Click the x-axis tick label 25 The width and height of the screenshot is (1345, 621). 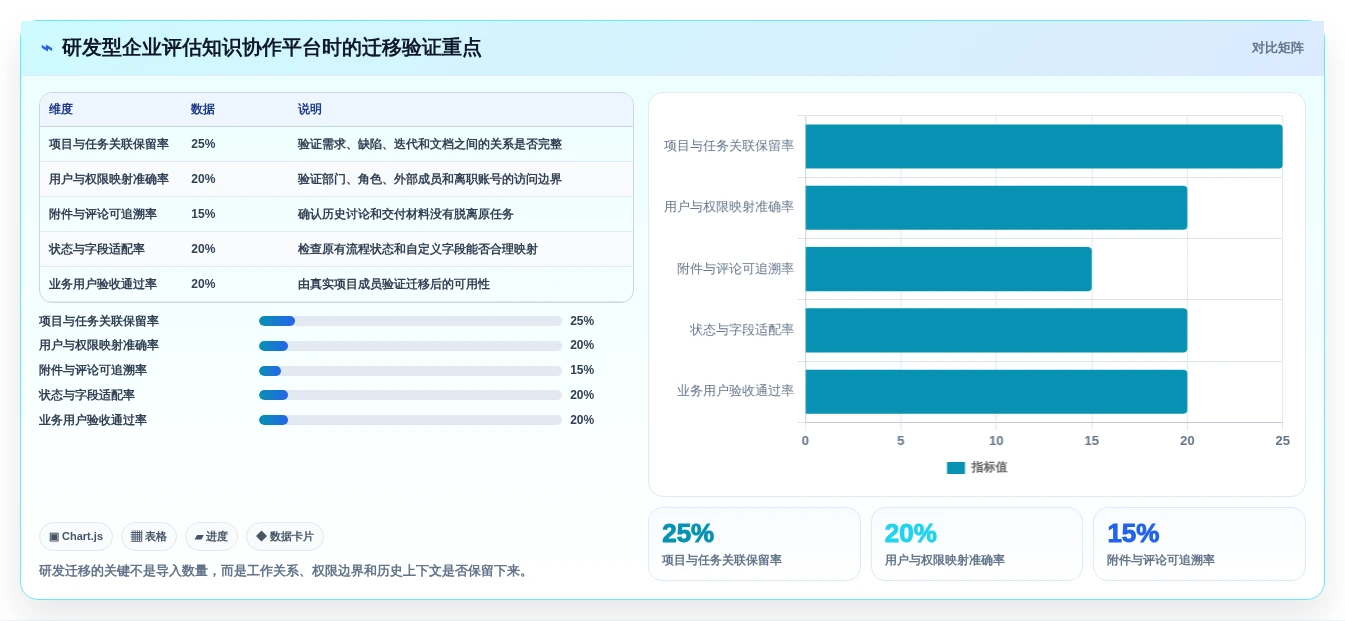point(1282,441)
